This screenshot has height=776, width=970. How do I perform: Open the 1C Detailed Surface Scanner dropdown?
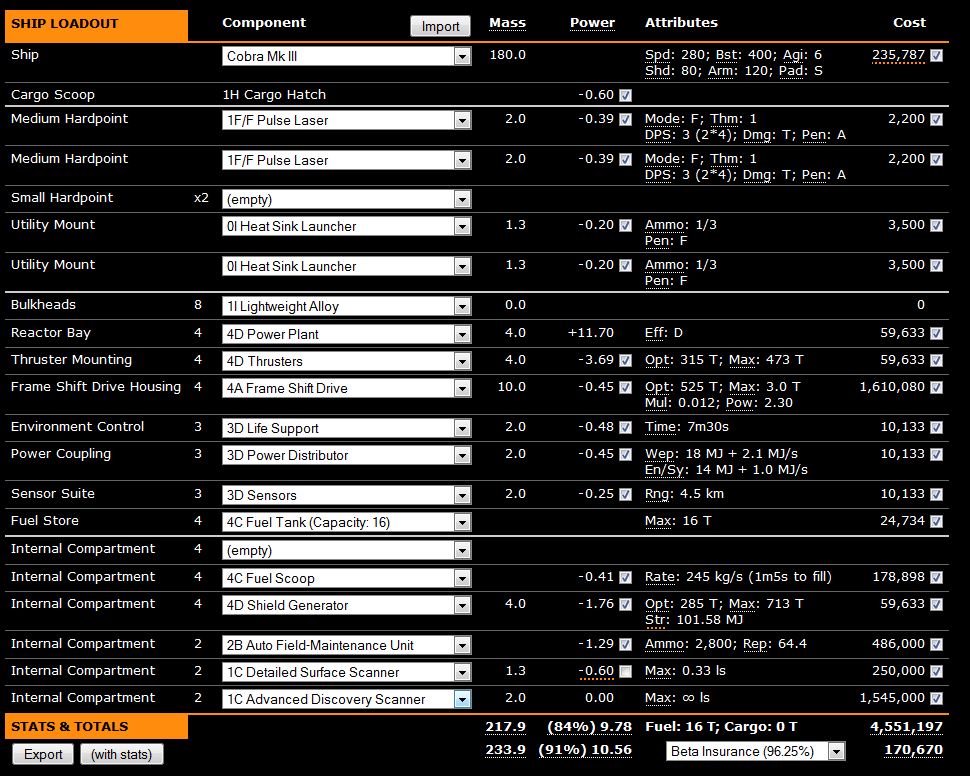(346, 672)
